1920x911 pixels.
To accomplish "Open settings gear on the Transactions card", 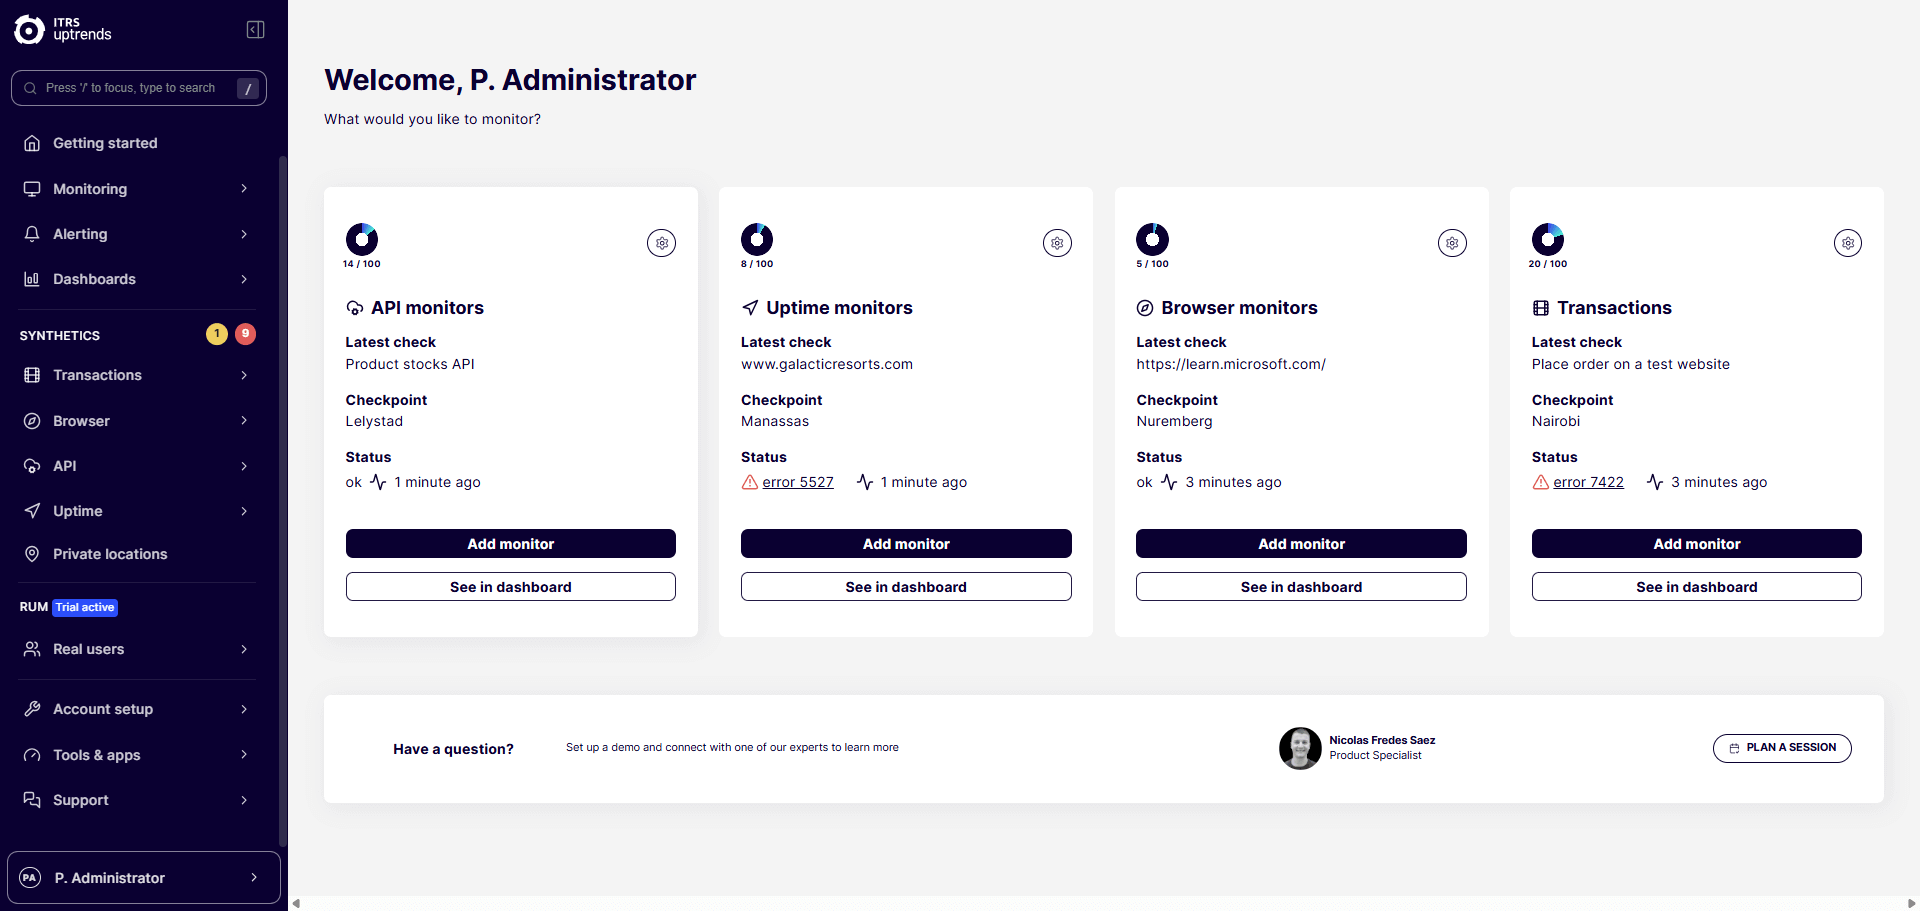I will point(1847,242).
